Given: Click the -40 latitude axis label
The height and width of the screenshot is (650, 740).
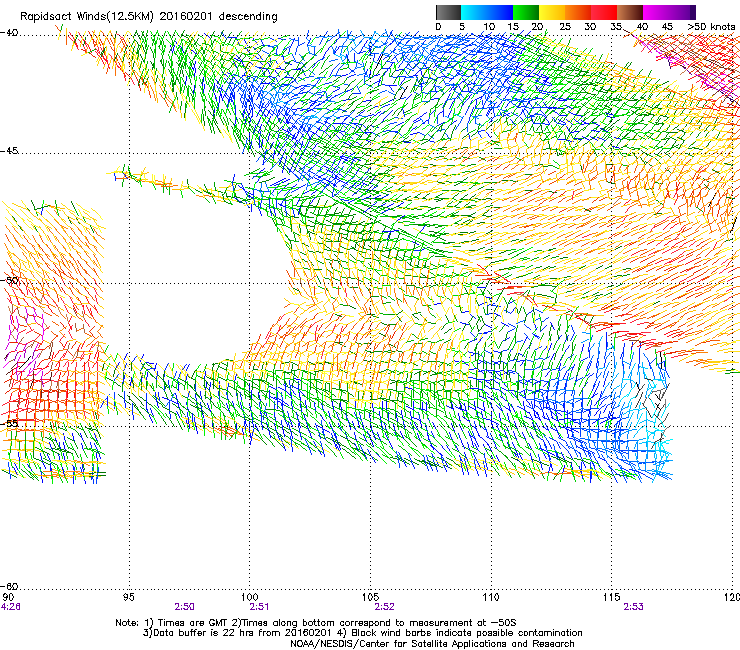Looking at the screenshot, I should click(x=9, y=33).
